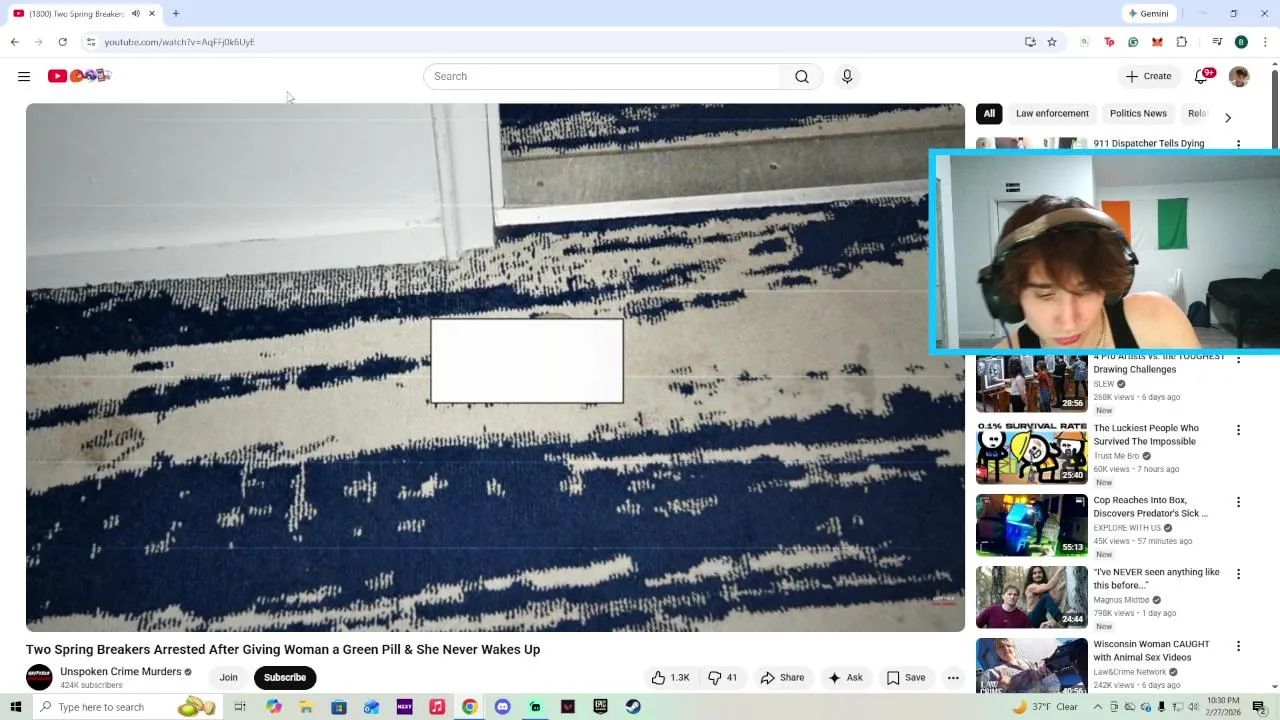This screenshot has width=1280, height=720.
Task: Open the 911 Dispatcher Tells Dying title
Action: pos(1149,144)
